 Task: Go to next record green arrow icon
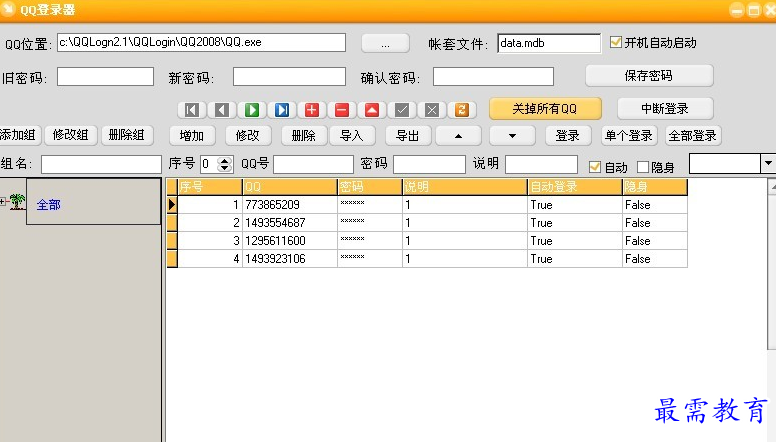(252, 109)
